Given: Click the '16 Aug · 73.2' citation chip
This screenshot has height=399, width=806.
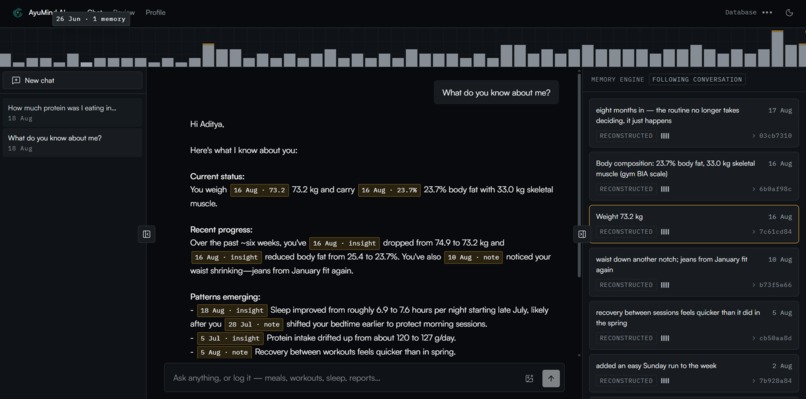Looking at the screenshot, I should click(259, 190).
